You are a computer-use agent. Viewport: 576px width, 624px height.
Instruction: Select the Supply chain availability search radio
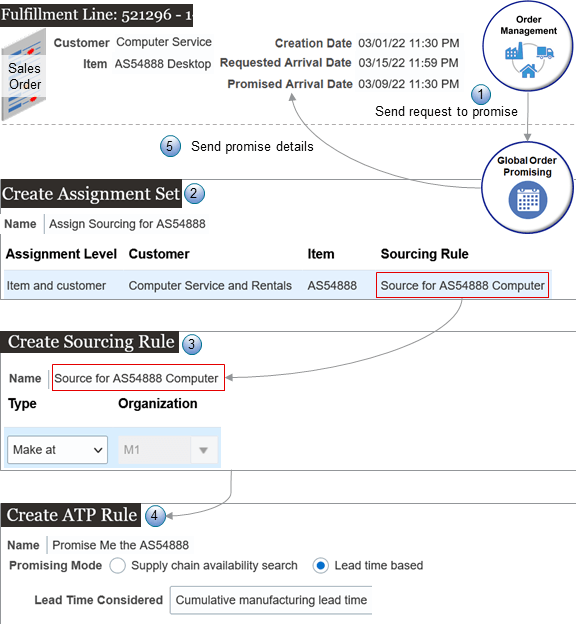click(x=118, y=566)
